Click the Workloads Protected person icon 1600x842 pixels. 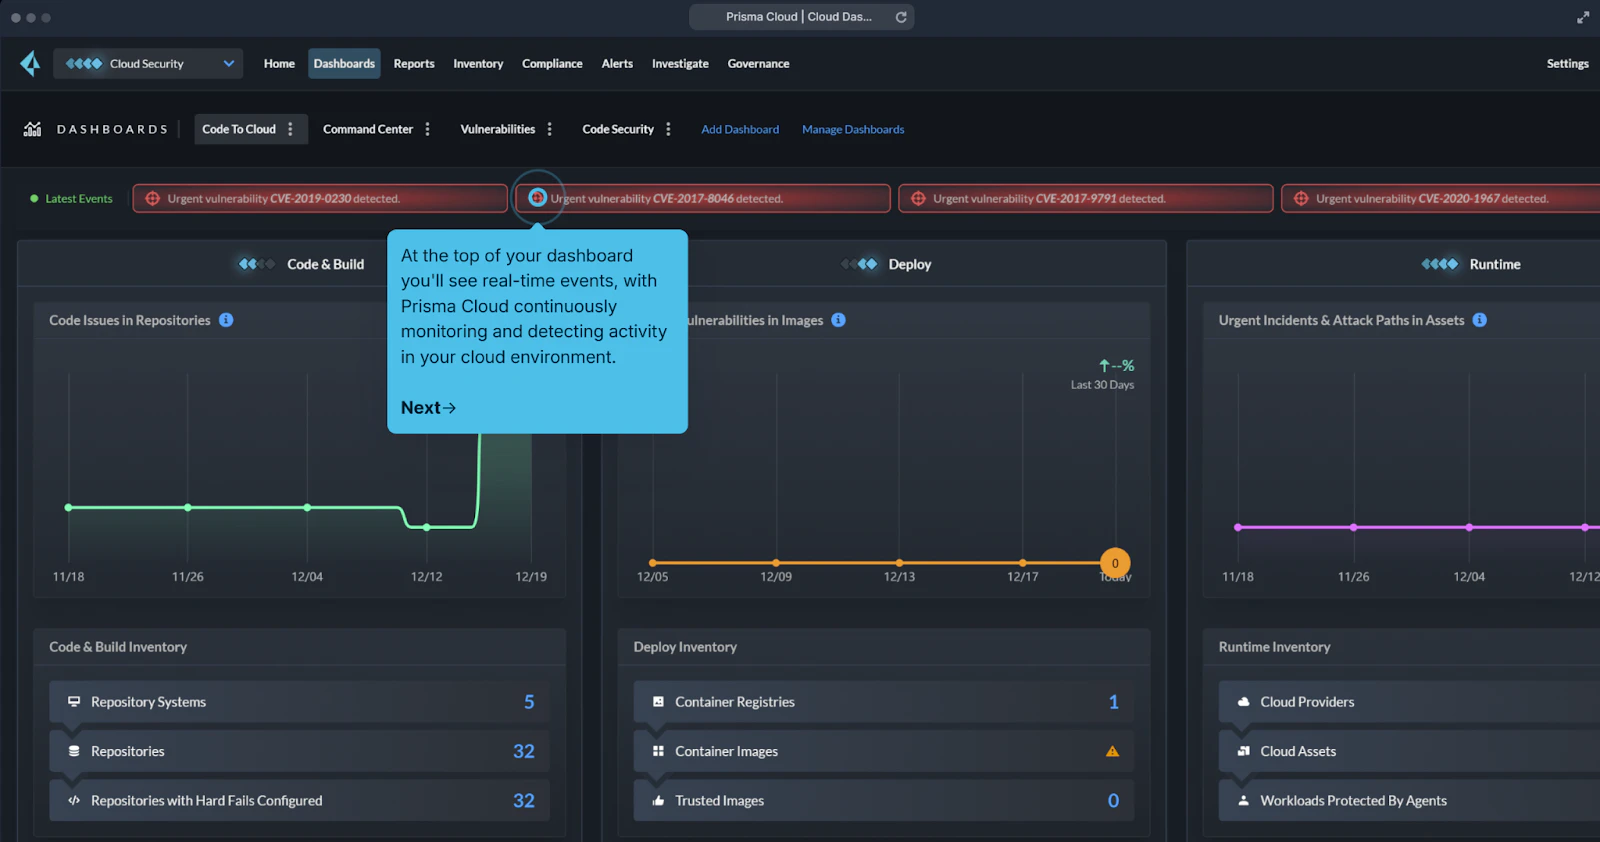[x=1244, y=800]
